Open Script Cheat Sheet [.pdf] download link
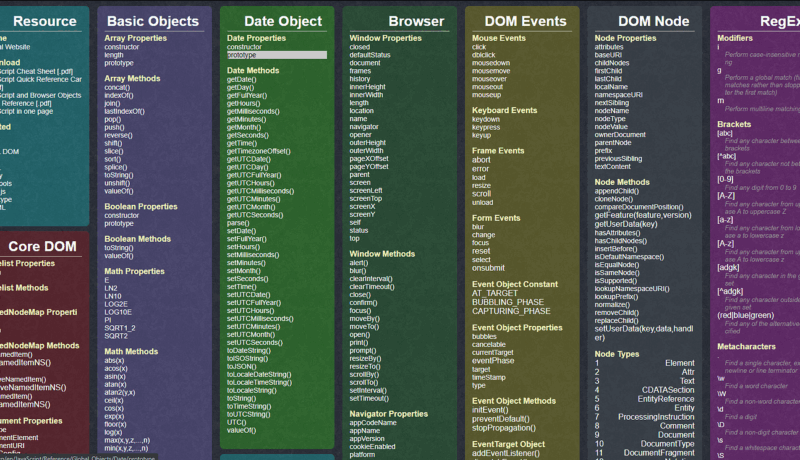 37,71
